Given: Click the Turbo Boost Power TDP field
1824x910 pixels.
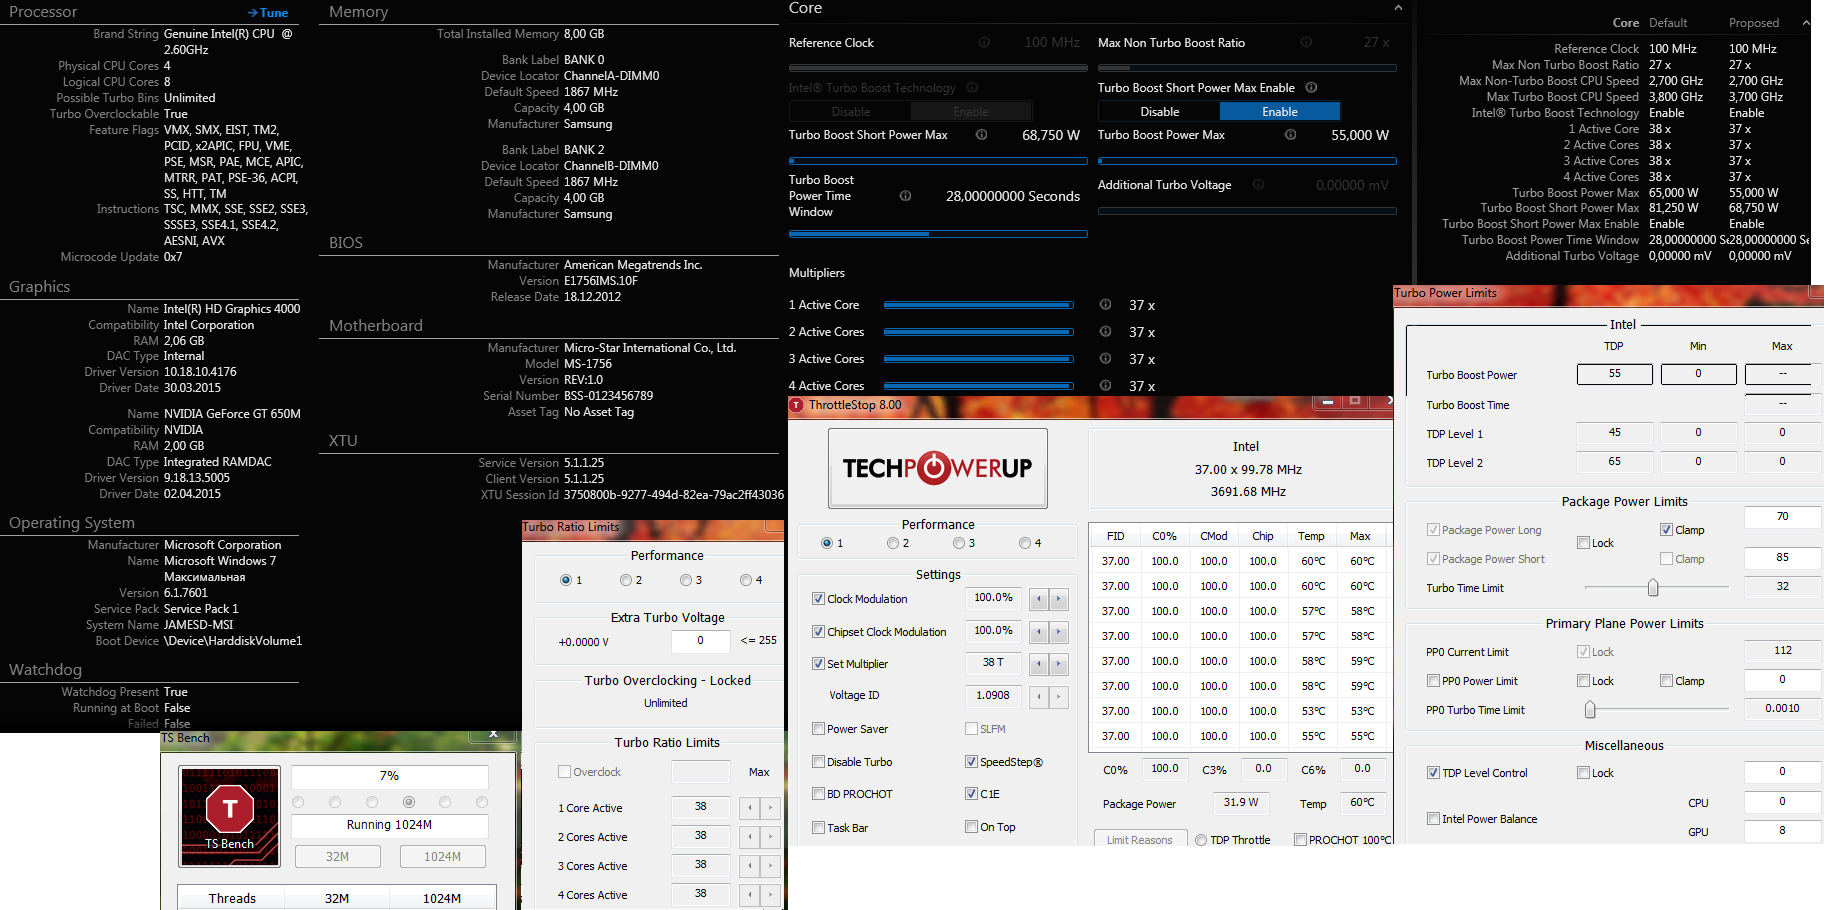Looking at the screenshot, I should coord(1614,374).
